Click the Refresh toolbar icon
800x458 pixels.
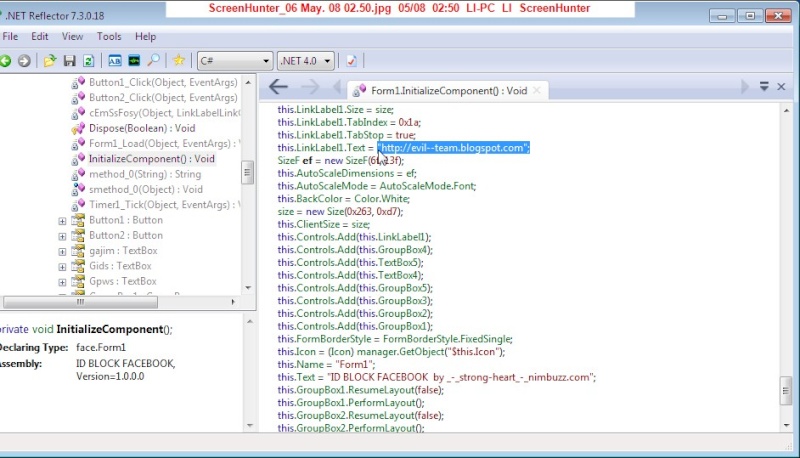[88, 61]
